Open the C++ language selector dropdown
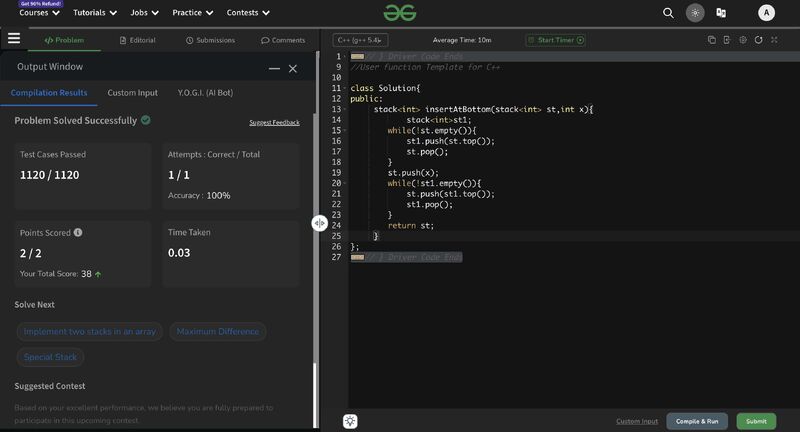This screenshot has height=432, width=800. 360,40
